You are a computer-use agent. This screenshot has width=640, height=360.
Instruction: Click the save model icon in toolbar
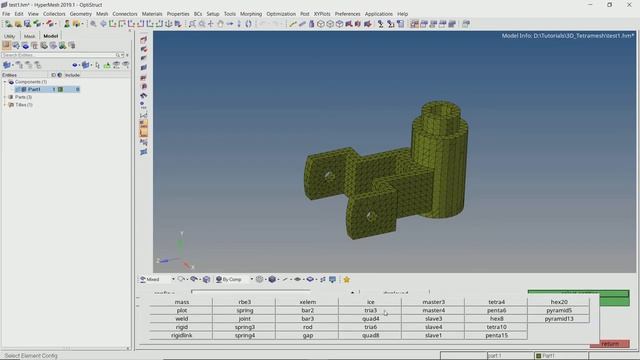[x=27, y=24]
